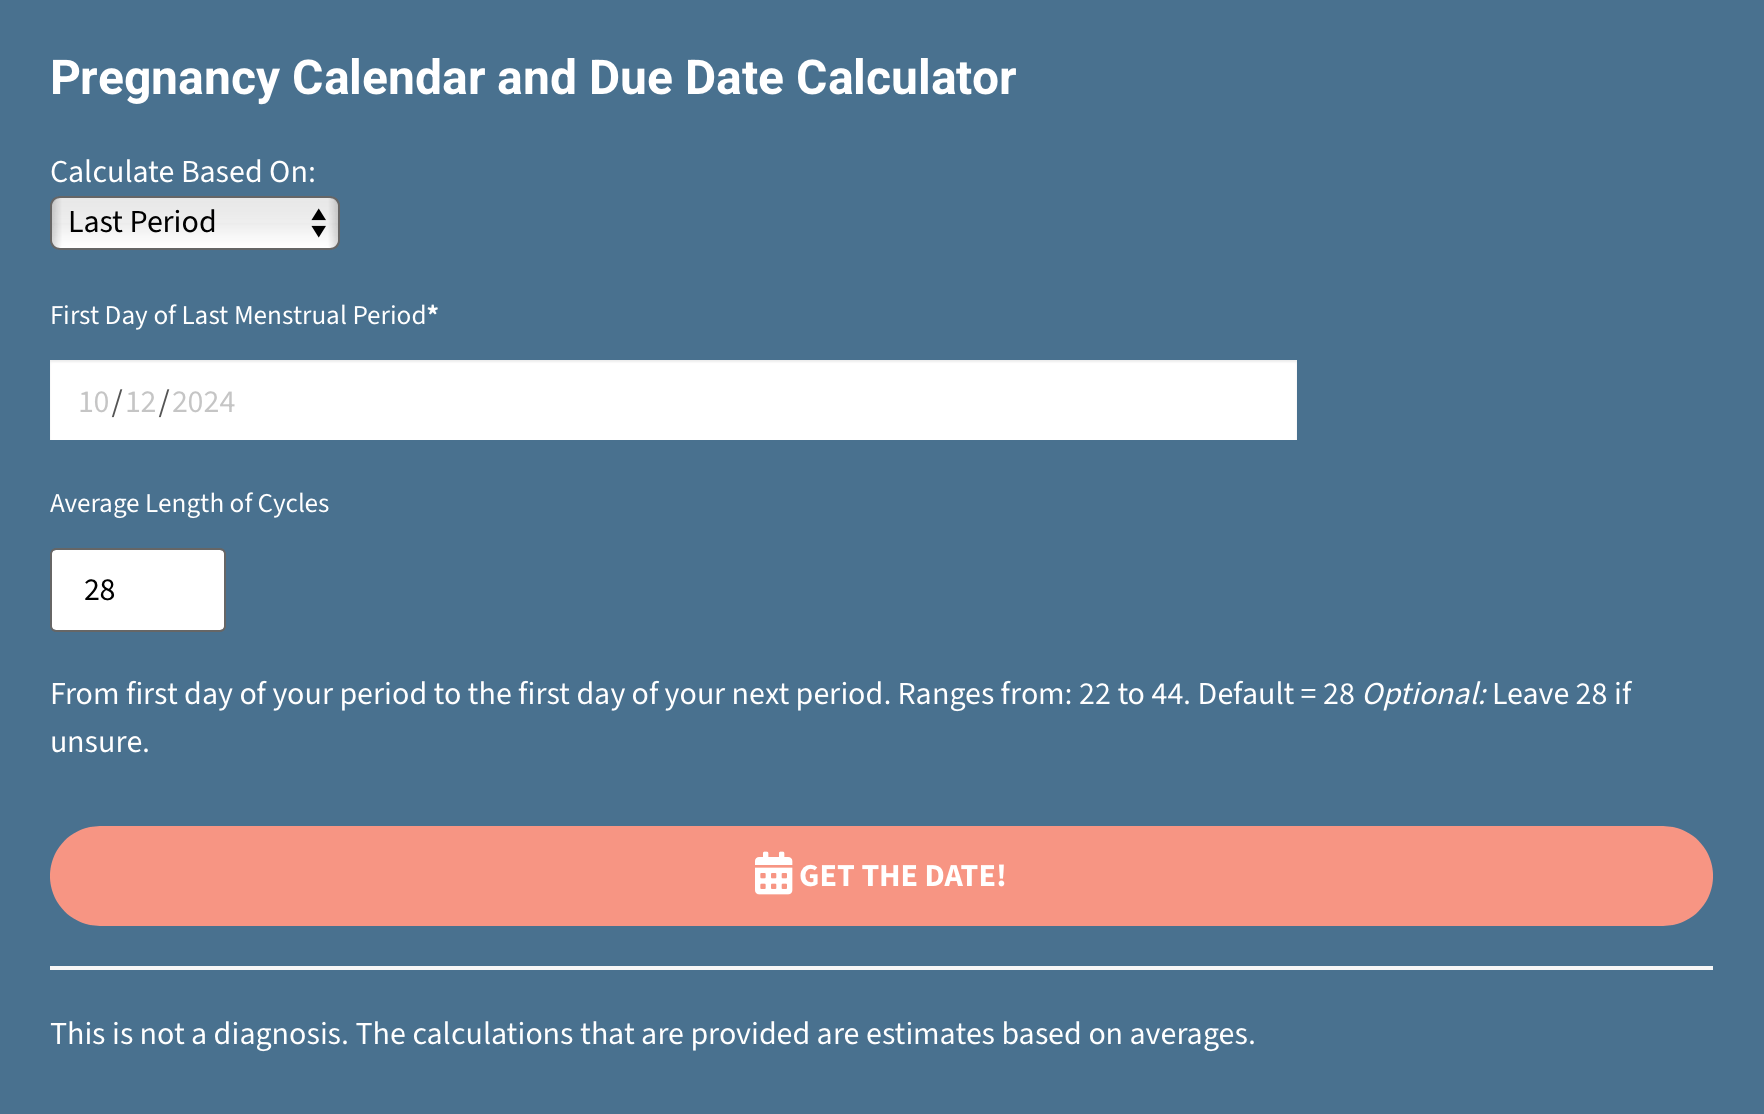Click the Calculate Based On label
Image resolution: width=1764 pixels, height=1114 pixels.
[182, 171]
